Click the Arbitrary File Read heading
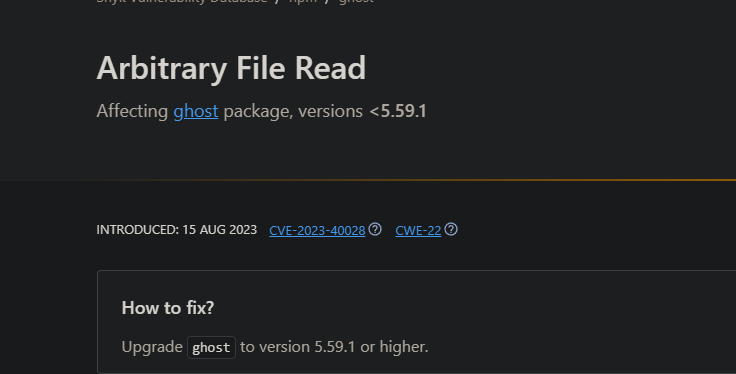The width and height of the screenshot is (736, 374). tap(231, 69)
